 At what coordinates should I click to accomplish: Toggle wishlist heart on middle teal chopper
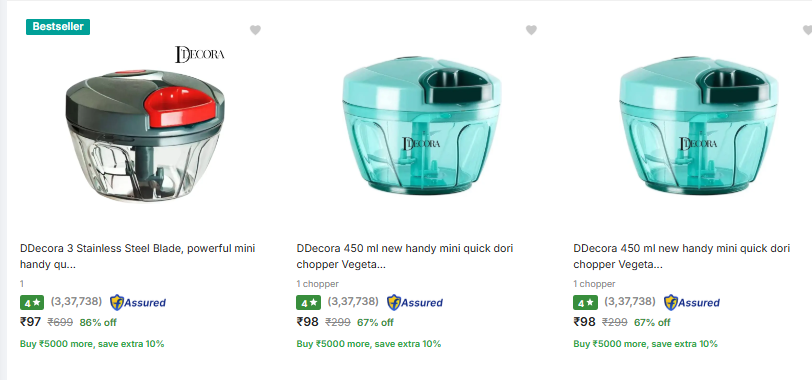coord(531,30)
